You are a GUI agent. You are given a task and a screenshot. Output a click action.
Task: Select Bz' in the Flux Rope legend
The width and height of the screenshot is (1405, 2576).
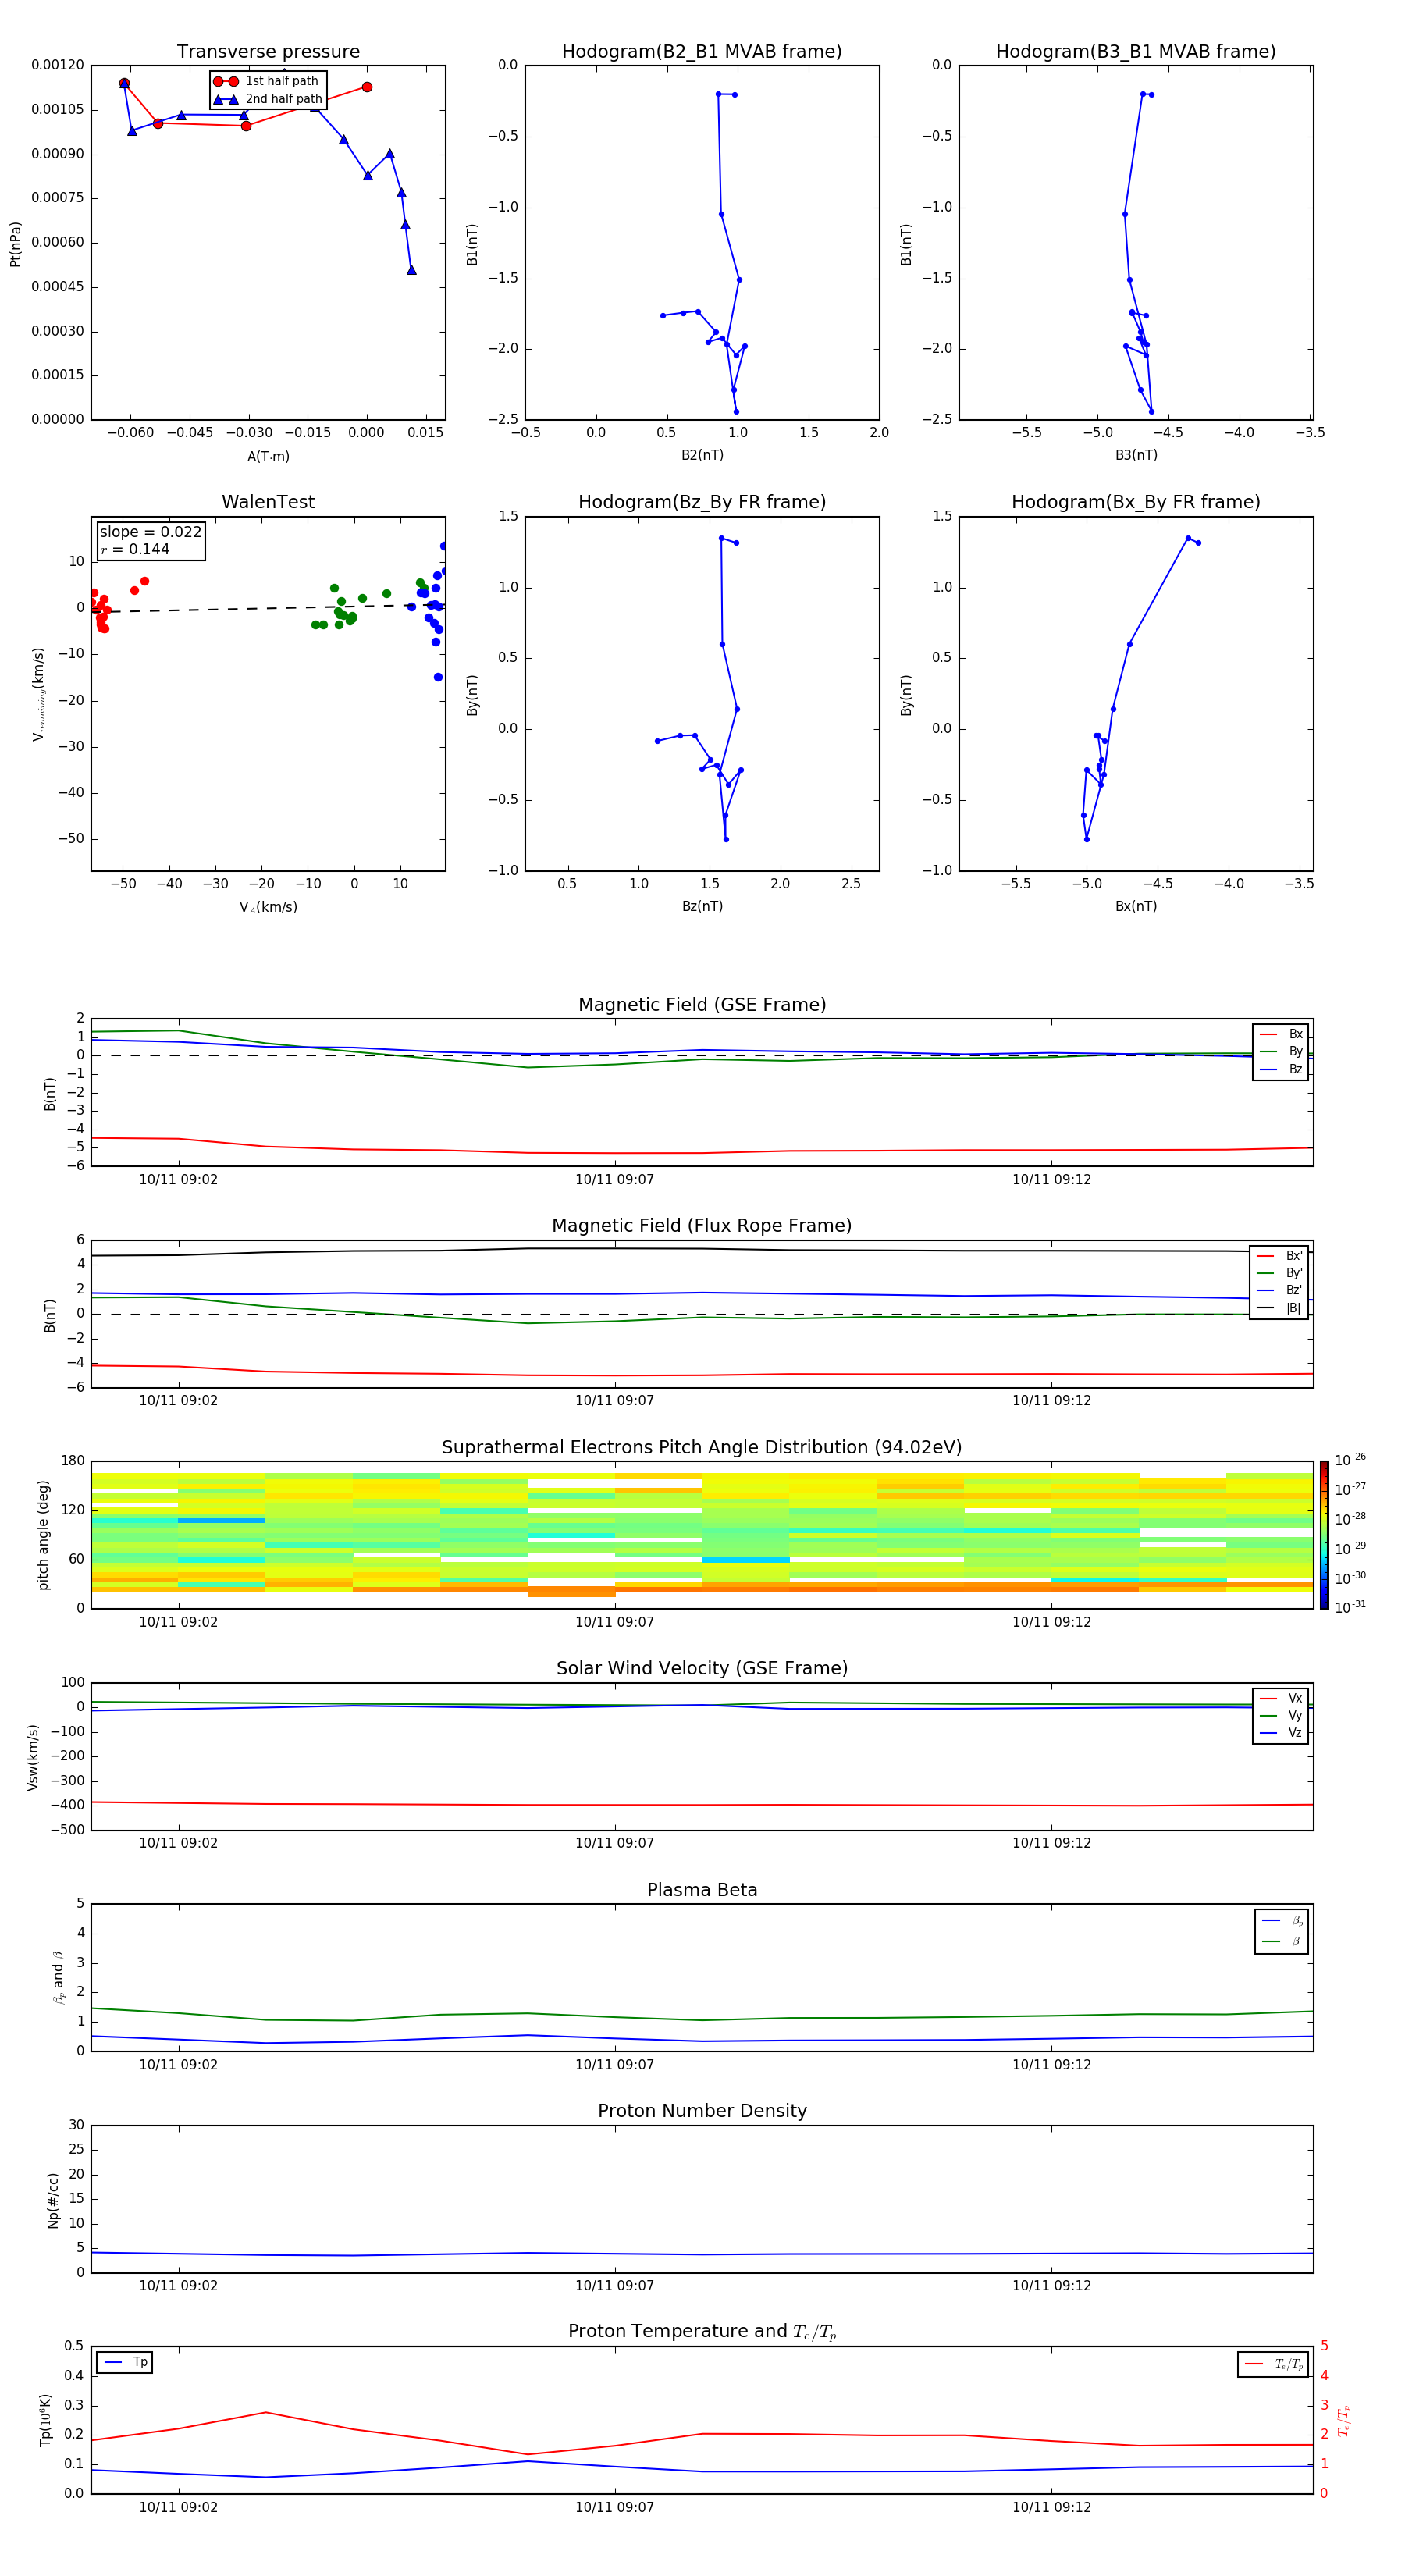tap(1280, 1291)
